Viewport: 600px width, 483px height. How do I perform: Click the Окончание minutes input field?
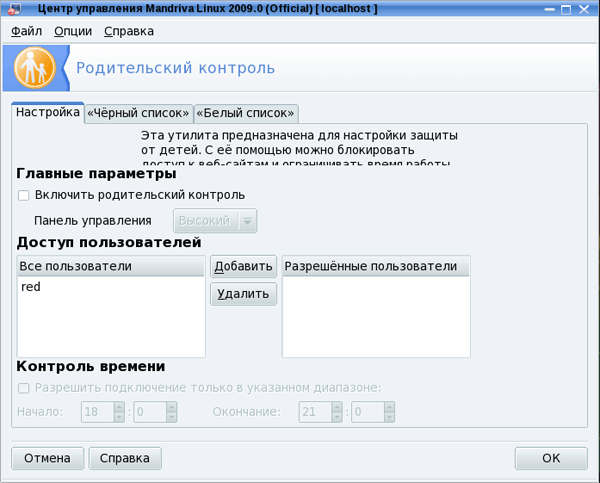pos(368,412)
